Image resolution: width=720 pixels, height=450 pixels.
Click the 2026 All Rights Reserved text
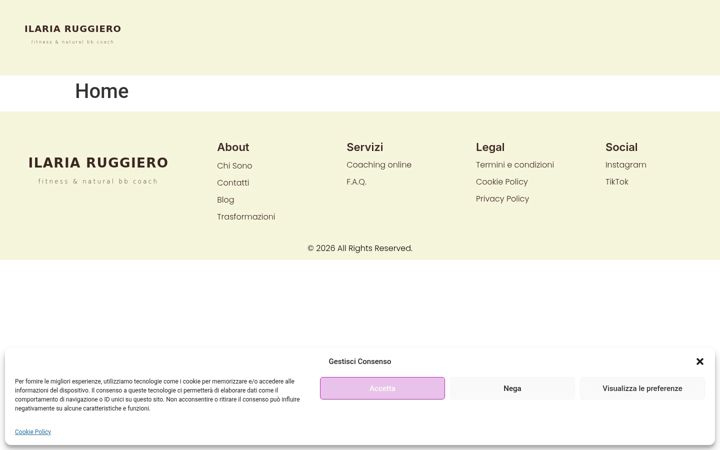click(x=360, y=248)
